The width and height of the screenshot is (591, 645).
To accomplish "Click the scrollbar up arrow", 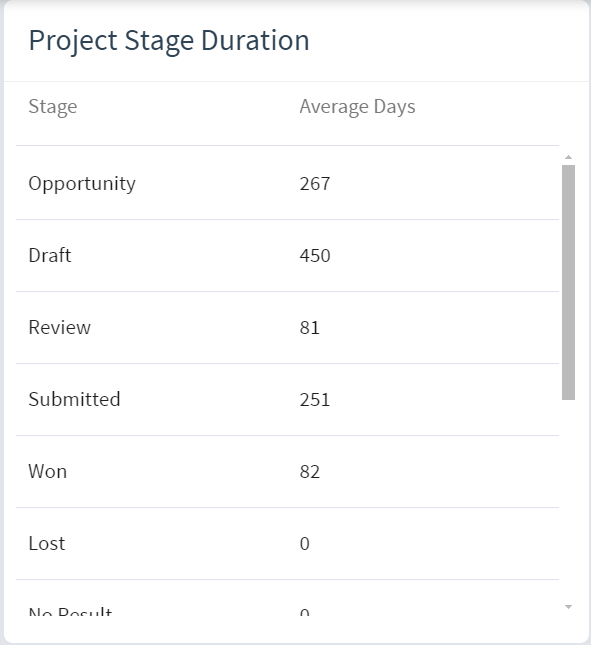I will pos(568,157).
